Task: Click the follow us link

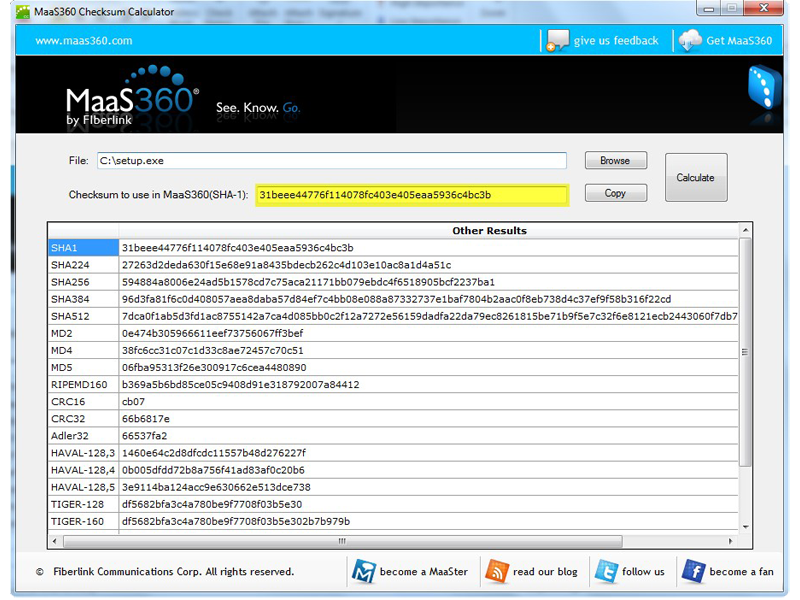Action: pyautogui.click(x=643, y=572)
